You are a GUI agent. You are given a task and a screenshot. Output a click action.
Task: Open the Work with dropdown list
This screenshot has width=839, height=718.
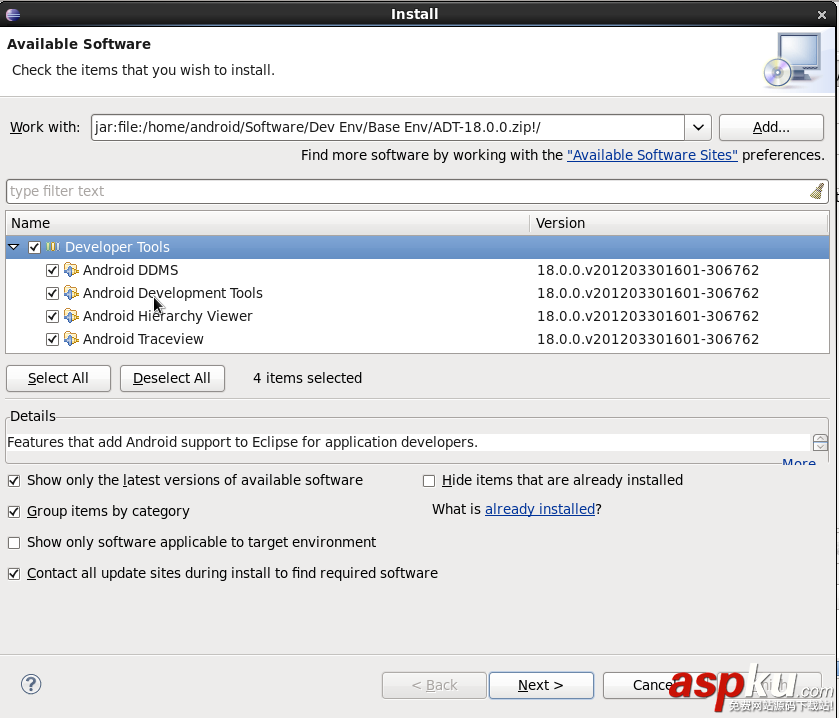pos(698,128)
